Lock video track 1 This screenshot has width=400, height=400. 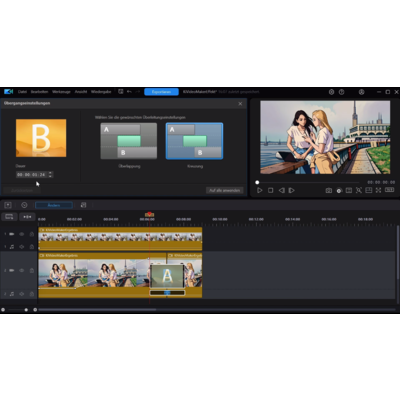(x=32, y=234)
